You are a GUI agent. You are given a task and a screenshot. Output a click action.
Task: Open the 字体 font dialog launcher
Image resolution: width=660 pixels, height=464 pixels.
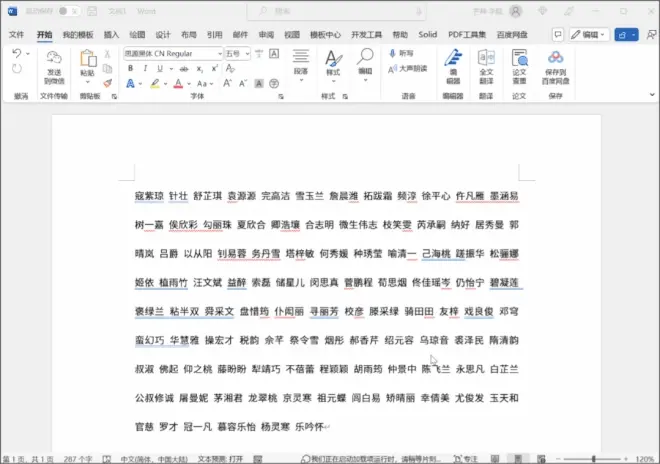coord(281,96)
